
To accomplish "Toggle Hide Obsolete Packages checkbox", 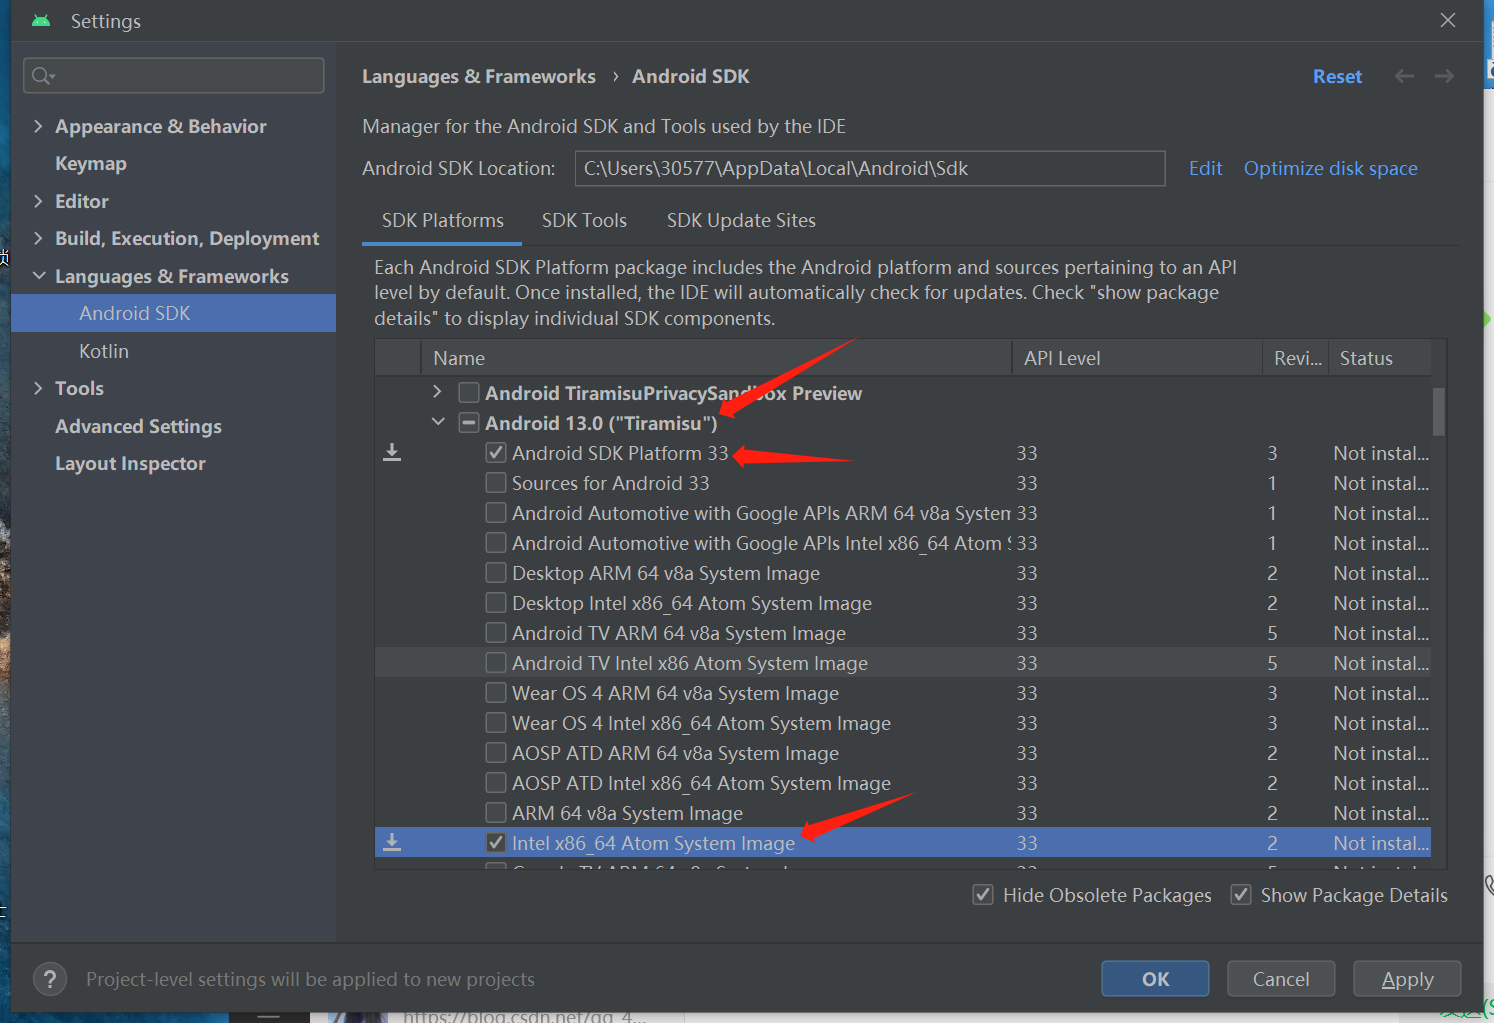I will 983,895.
